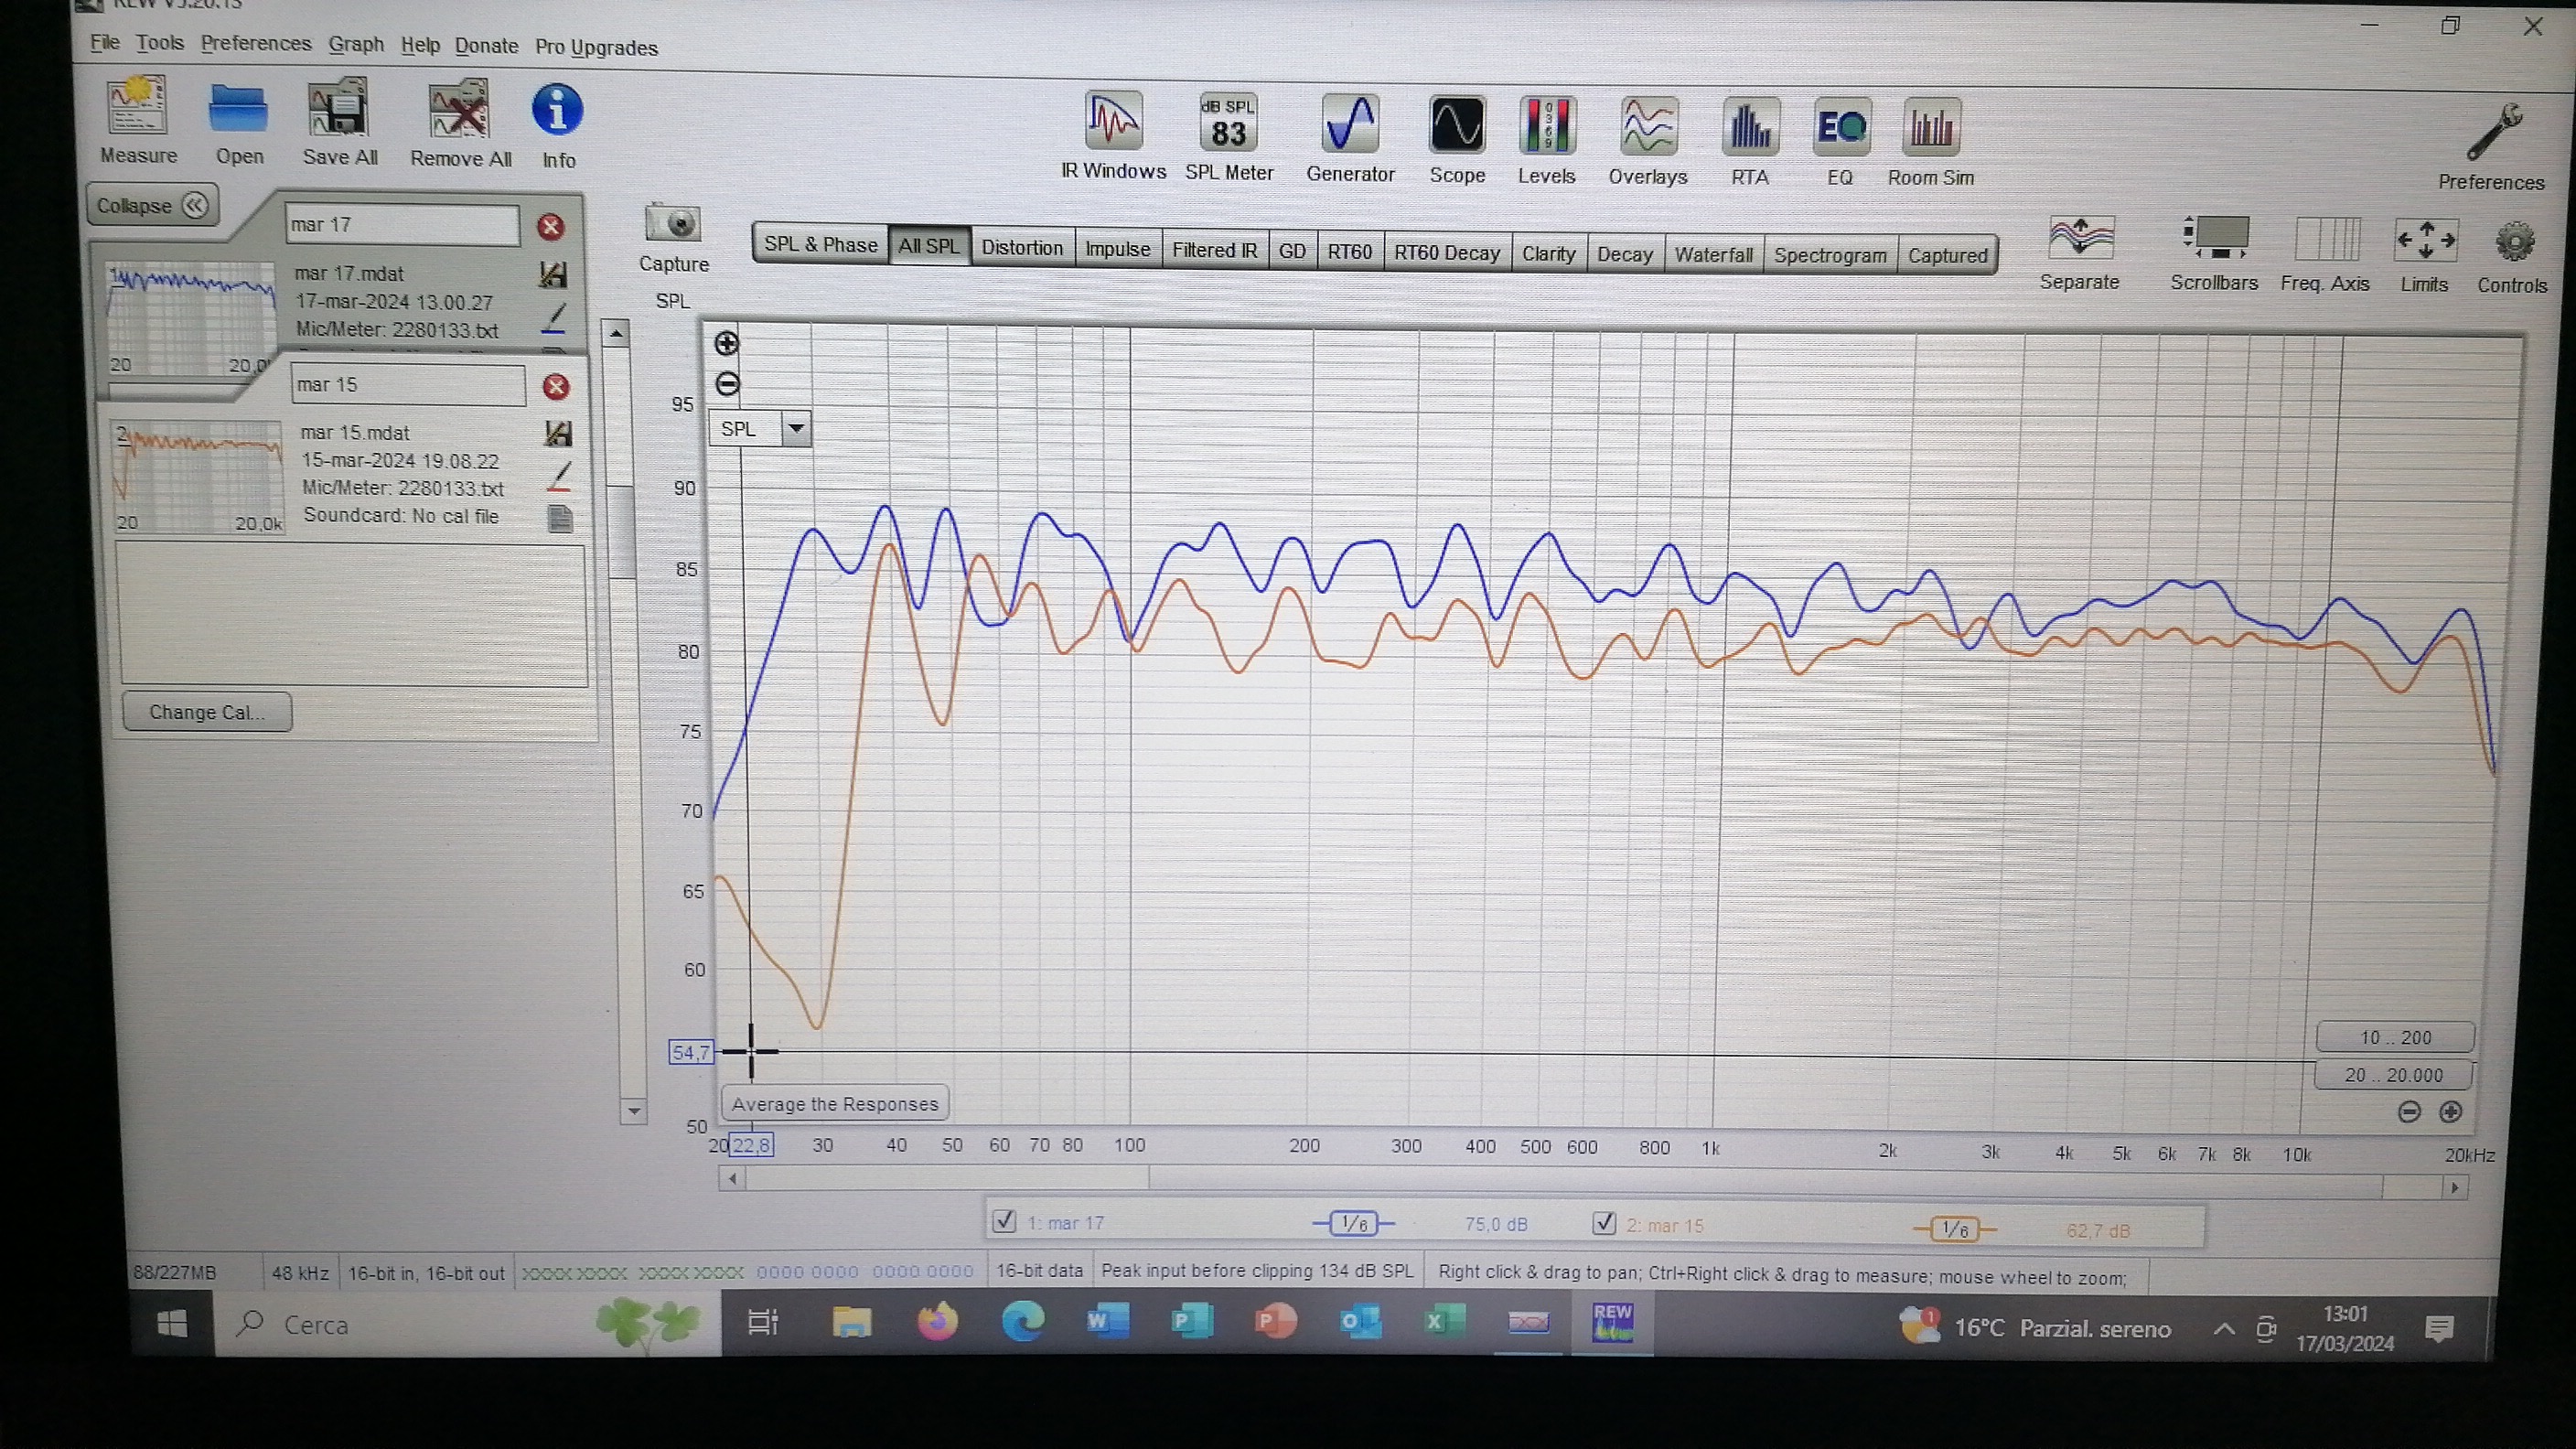Toggle graph Scrollbars icon
The width and height of the screenshot is (2576, 1449).
click(x=2215, y=239)
